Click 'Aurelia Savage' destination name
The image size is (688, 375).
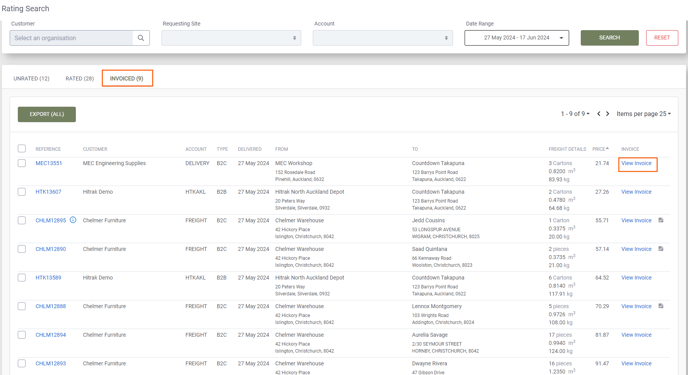click(x=430, y=335)
